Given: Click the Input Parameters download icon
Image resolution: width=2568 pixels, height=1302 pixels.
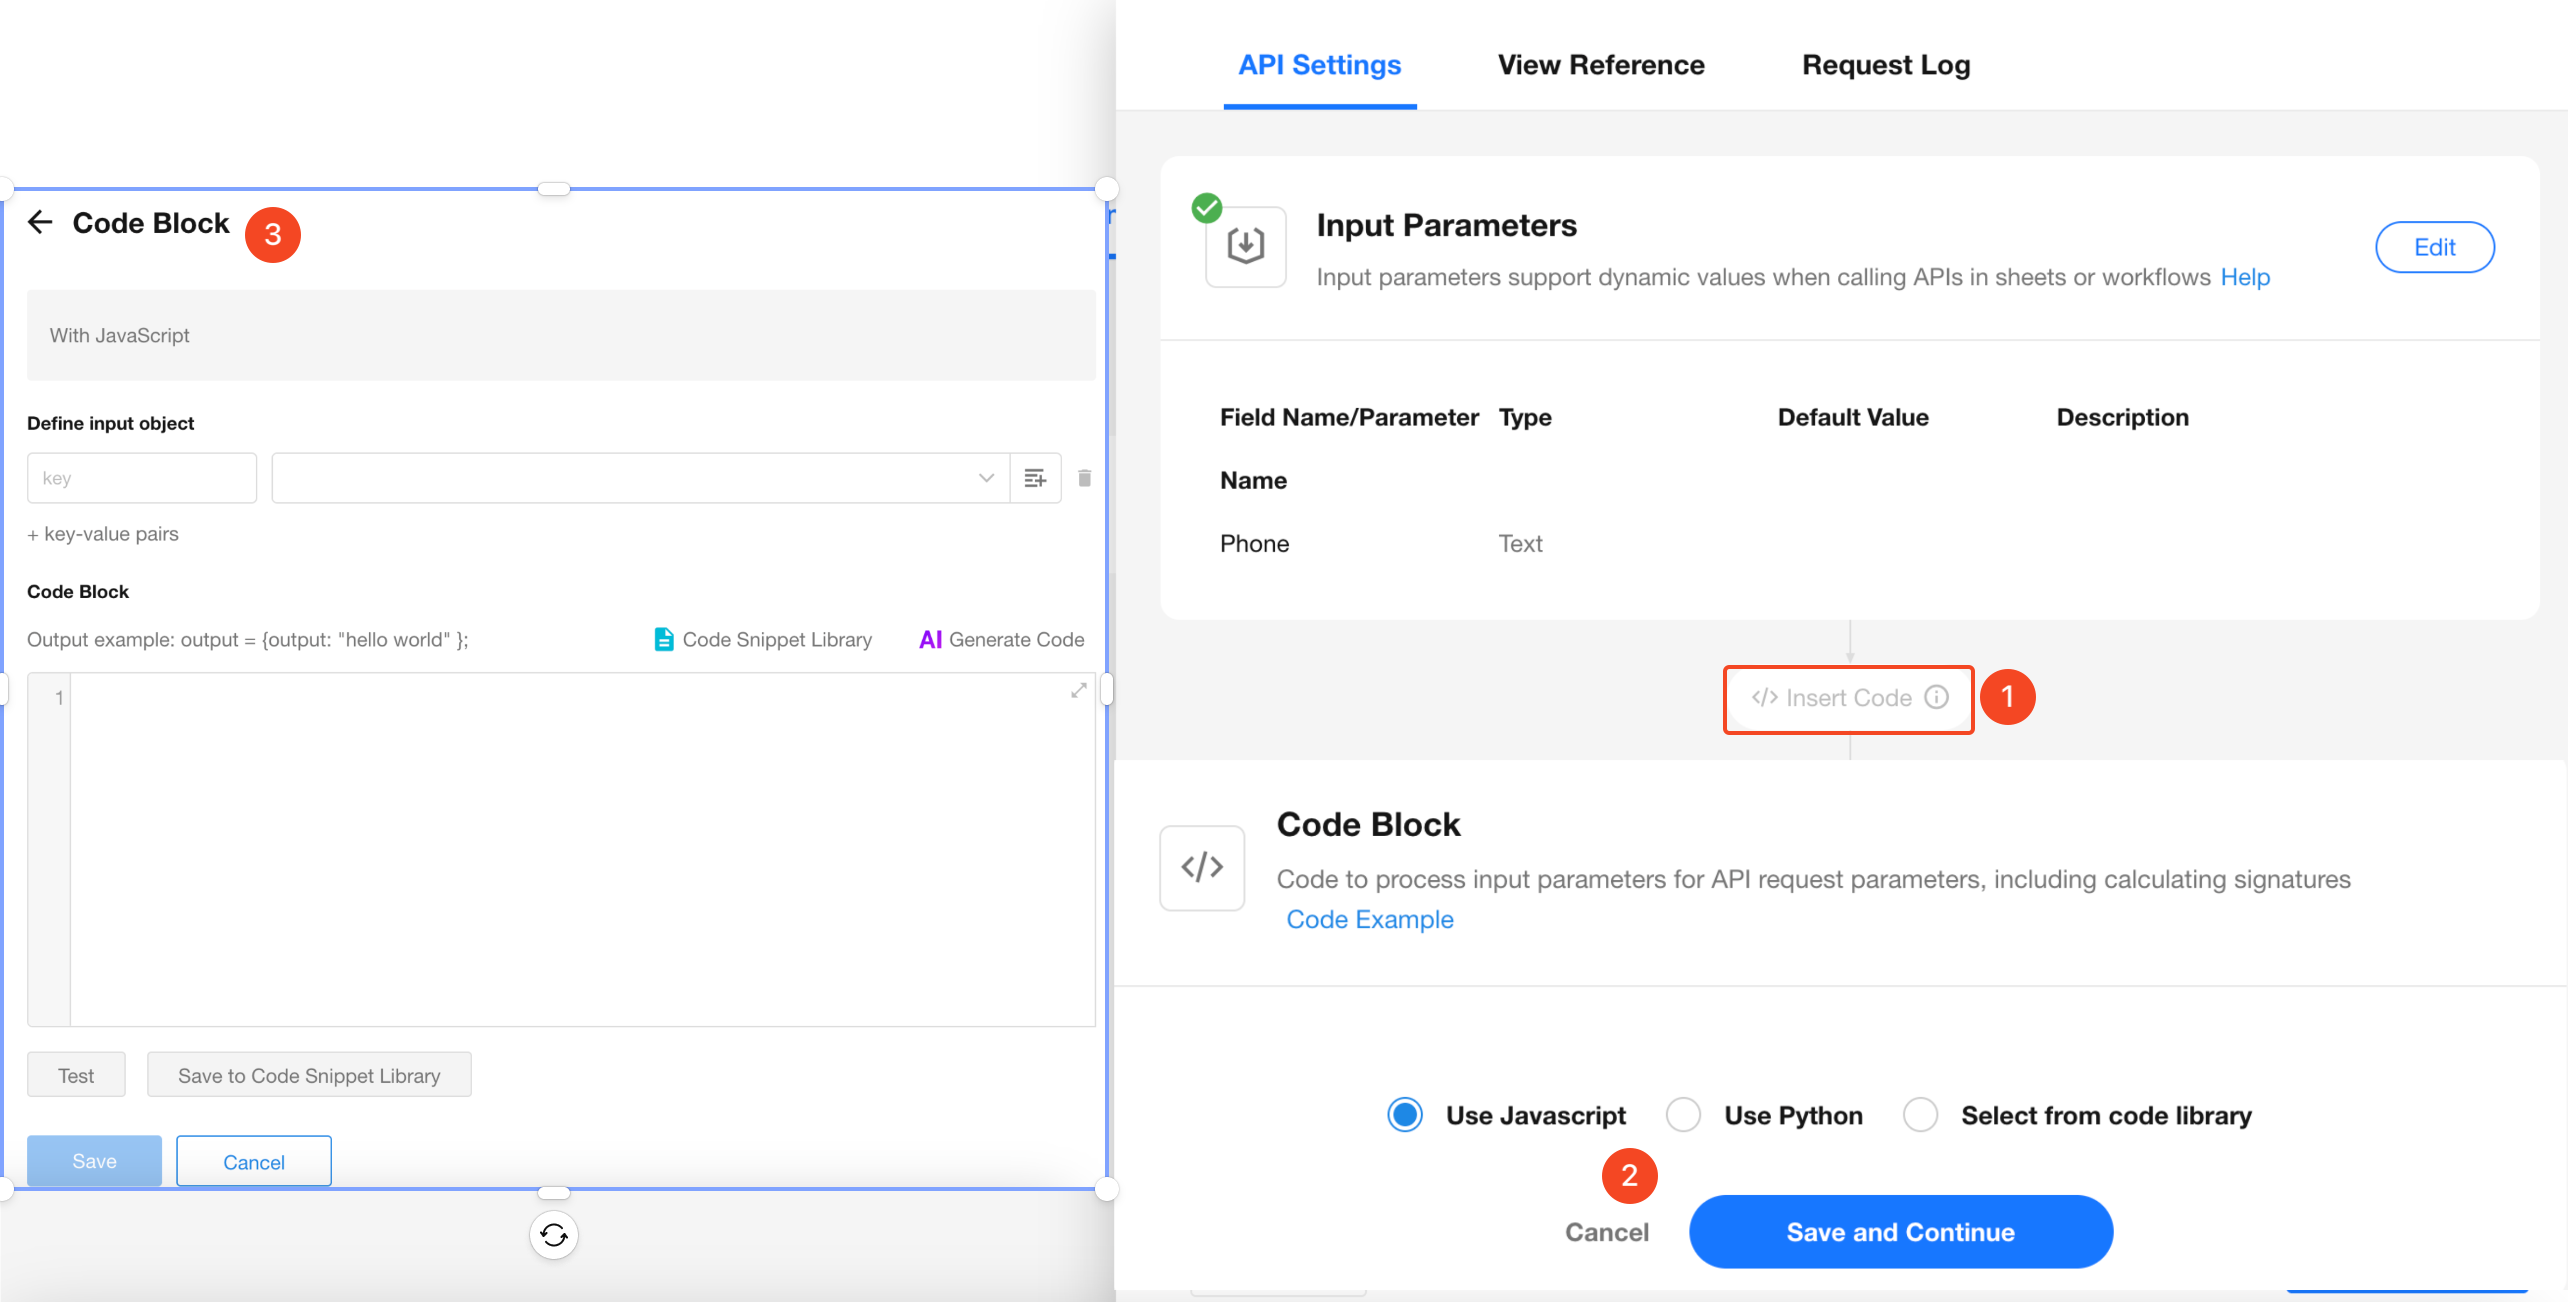Looking at the screenshot, I should click(x=1245, y=246).
